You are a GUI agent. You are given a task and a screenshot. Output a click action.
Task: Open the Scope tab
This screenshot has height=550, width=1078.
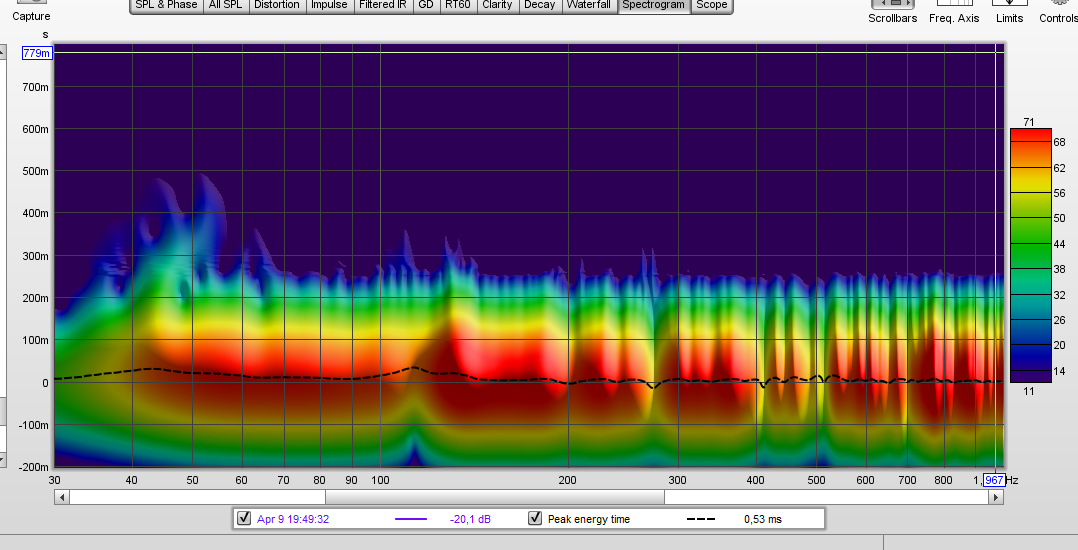click(x=712, y=5)
